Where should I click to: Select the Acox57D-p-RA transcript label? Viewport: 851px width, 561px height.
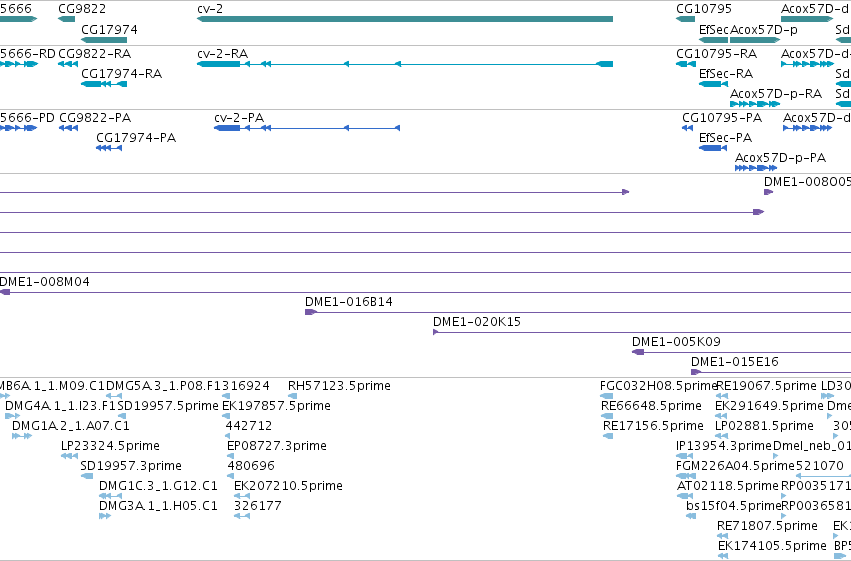pos(776,93)
